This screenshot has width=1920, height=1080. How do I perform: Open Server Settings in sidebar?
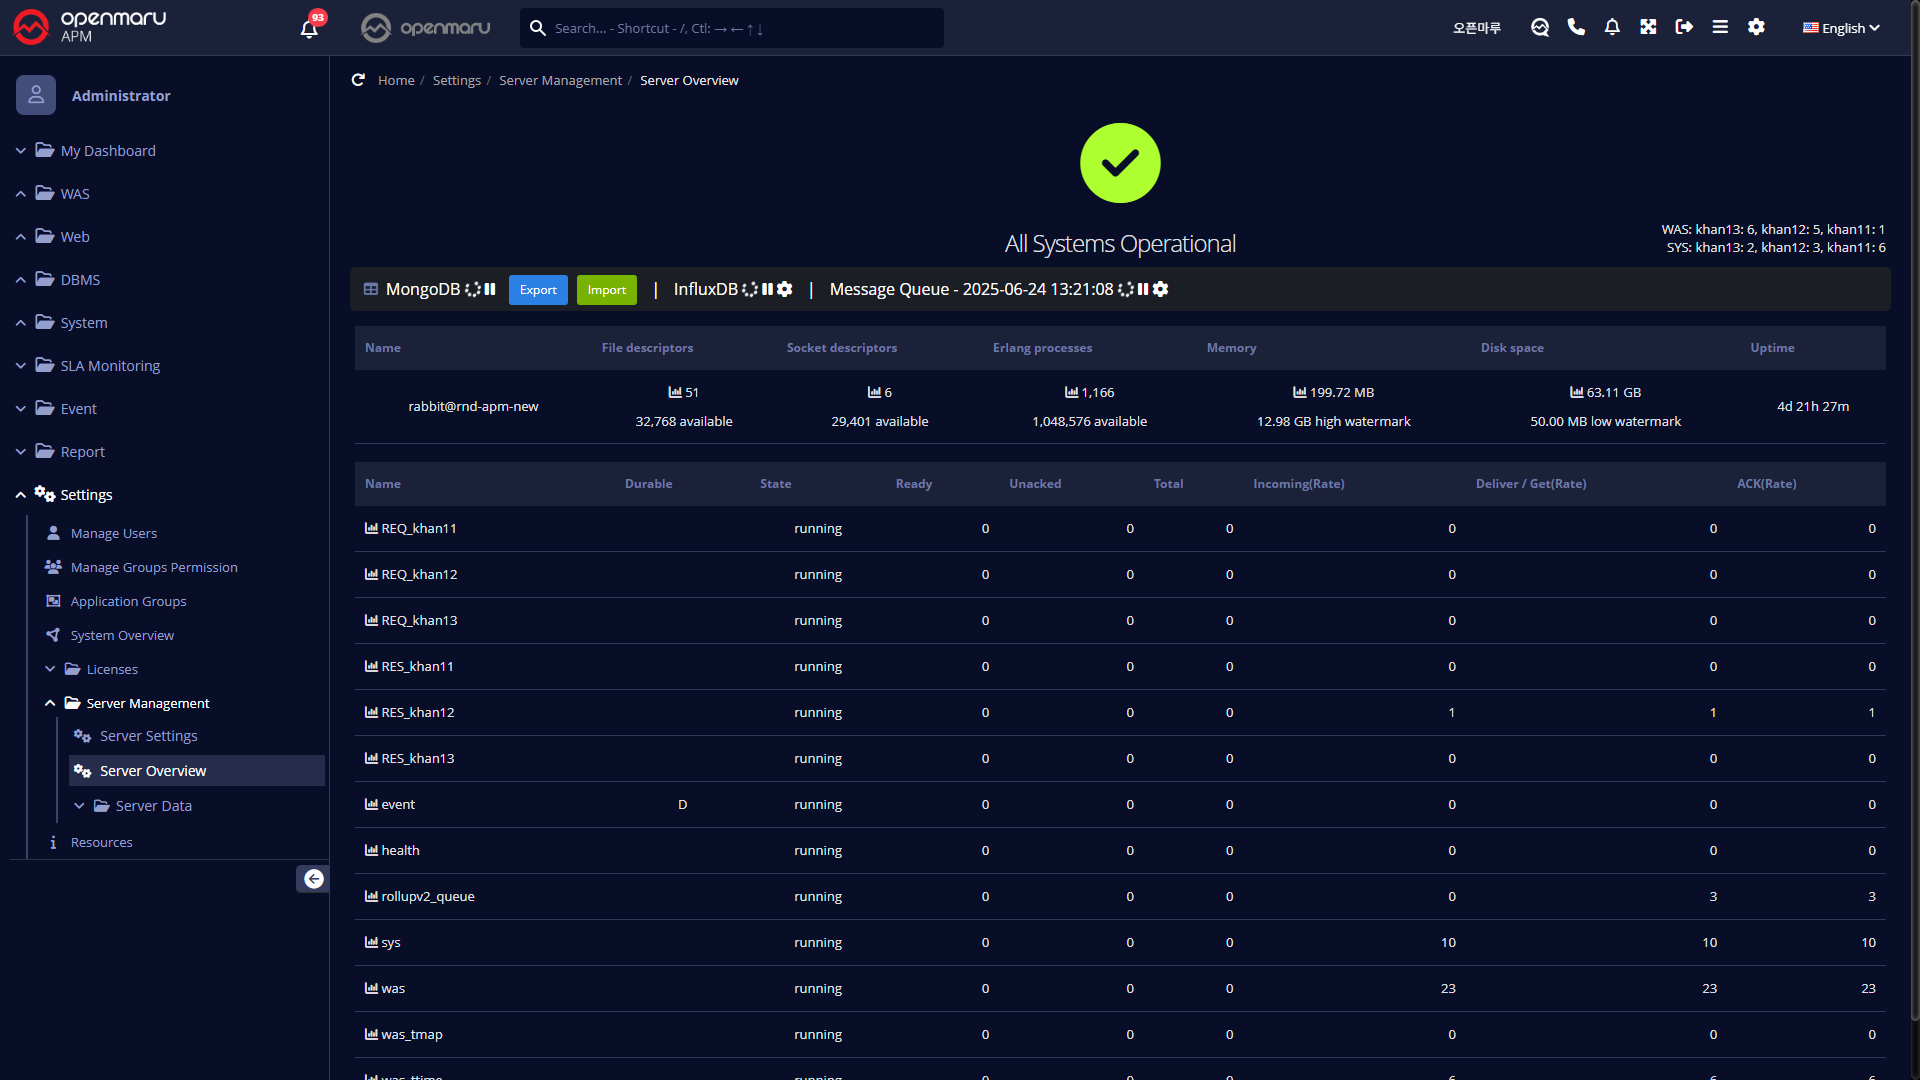(148, 736)
